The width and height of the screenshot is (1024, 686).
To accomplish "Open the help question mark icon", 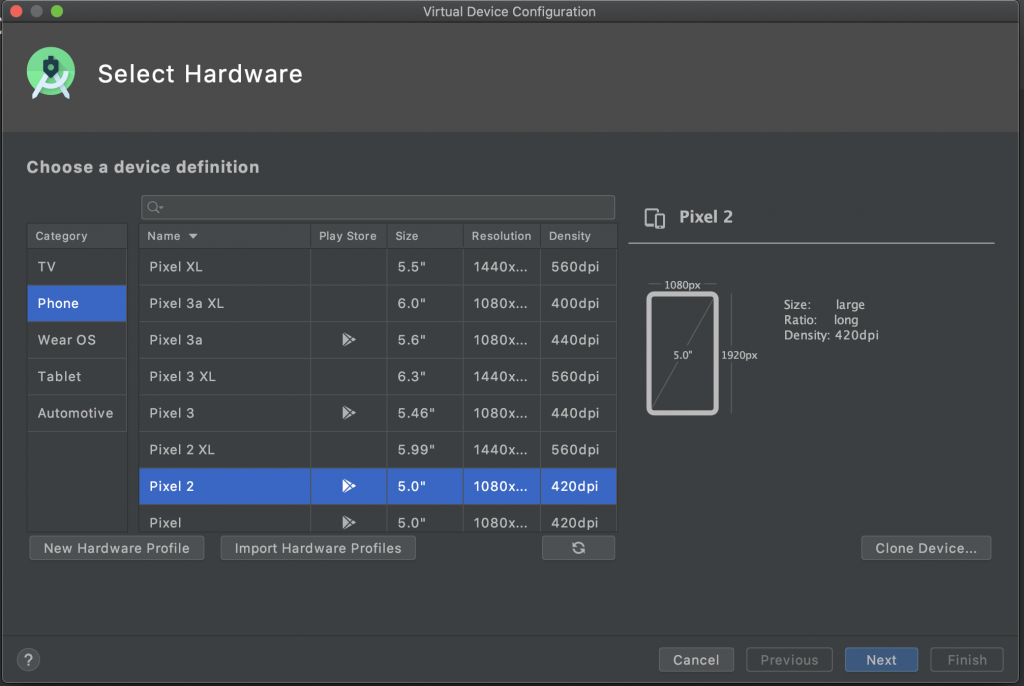I will tap(29, 659).
